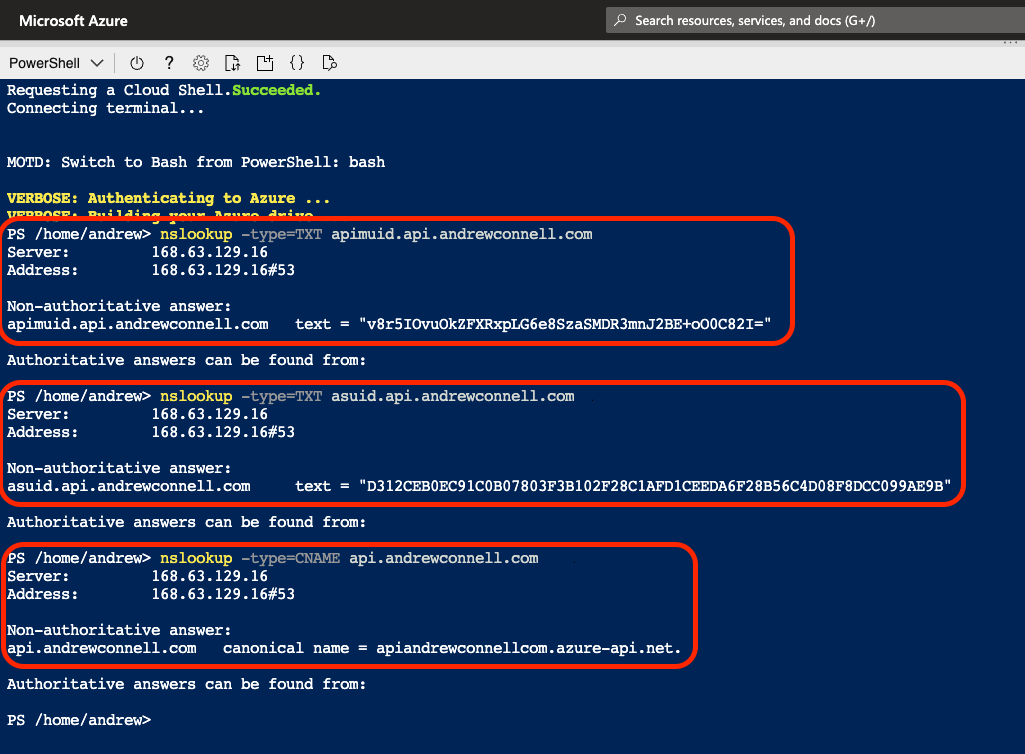This screenshot has height=754, width=1025.
Task: Click the search magnifier icon
Action: 620,20
